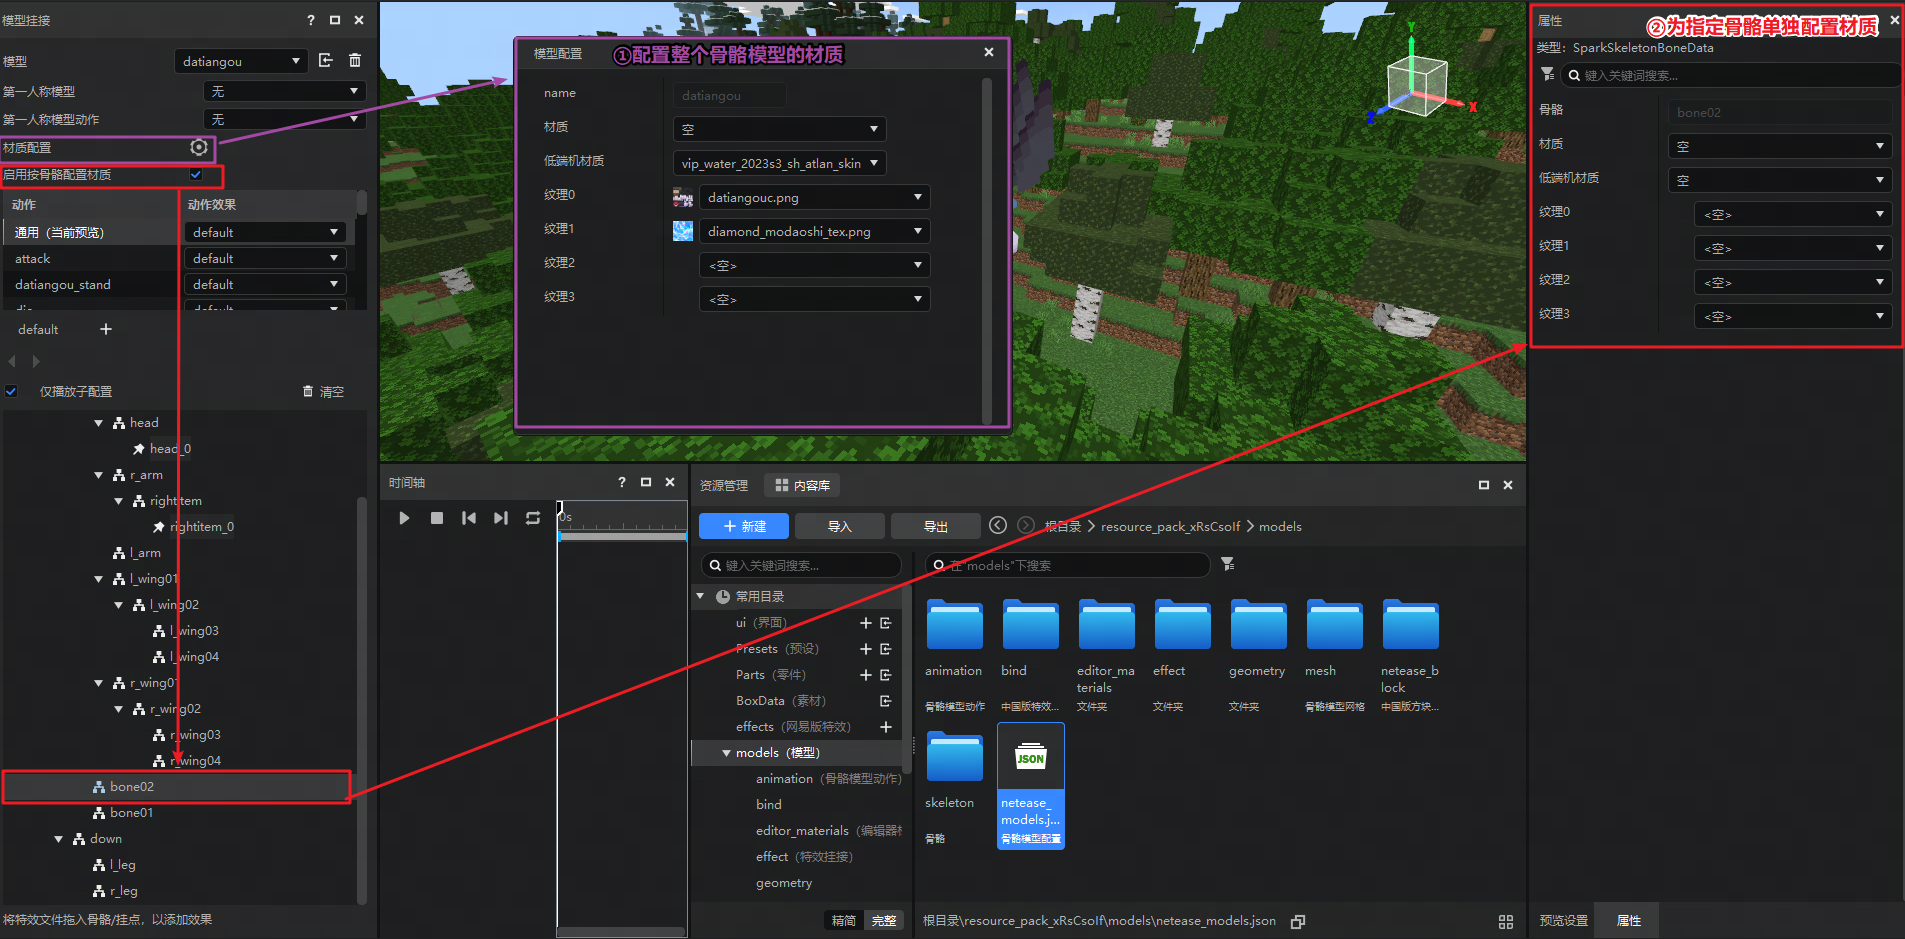Select complete view mode tab

[884, 921]
